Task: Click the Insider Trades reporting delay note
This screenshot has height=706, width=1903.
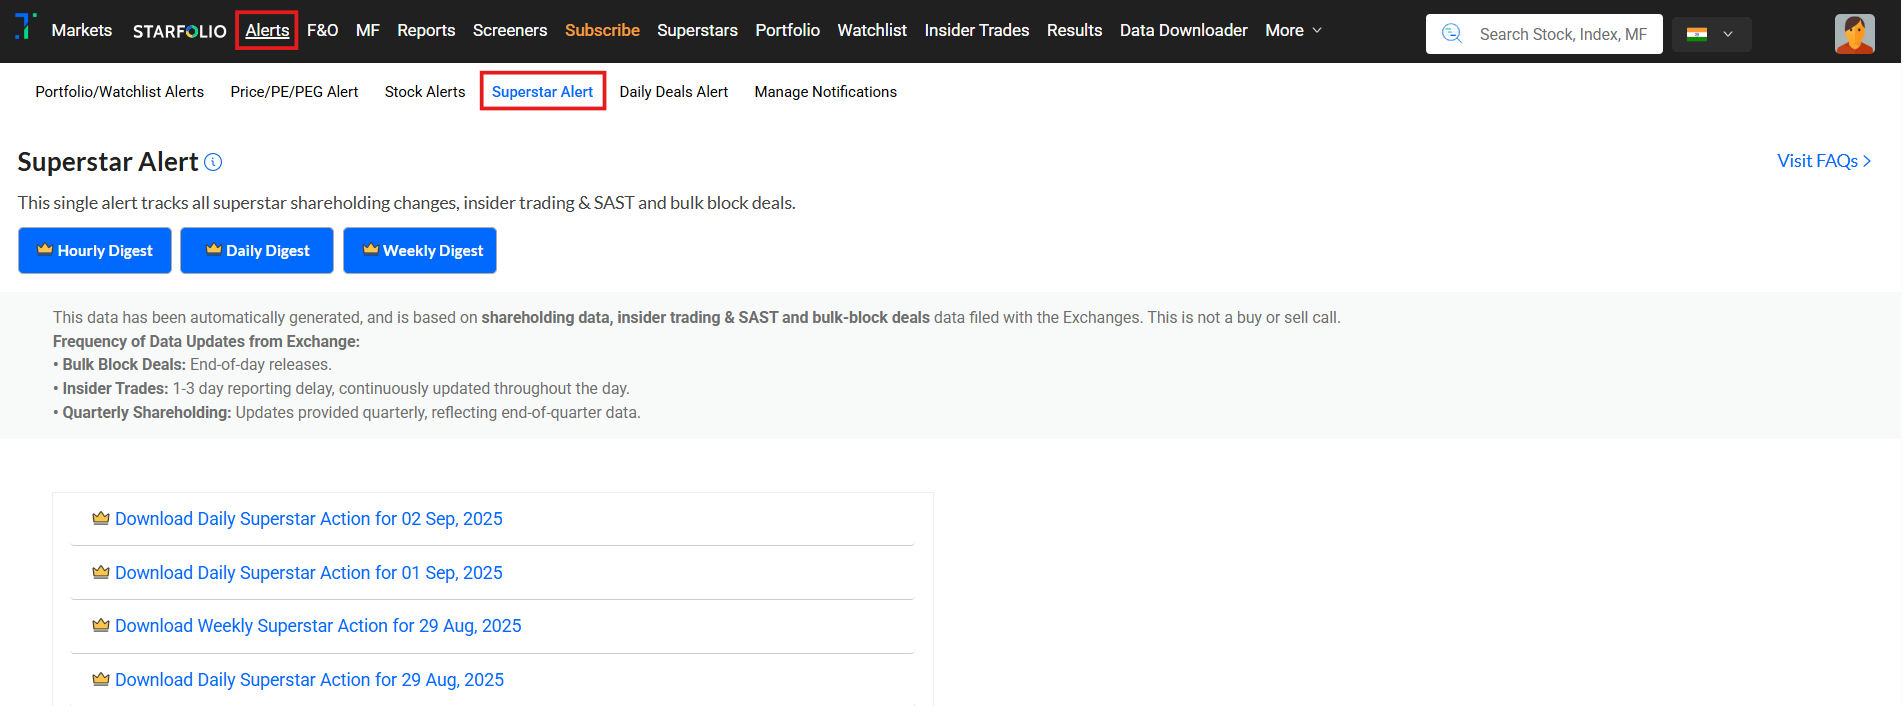Action: (x=341, y=389)
